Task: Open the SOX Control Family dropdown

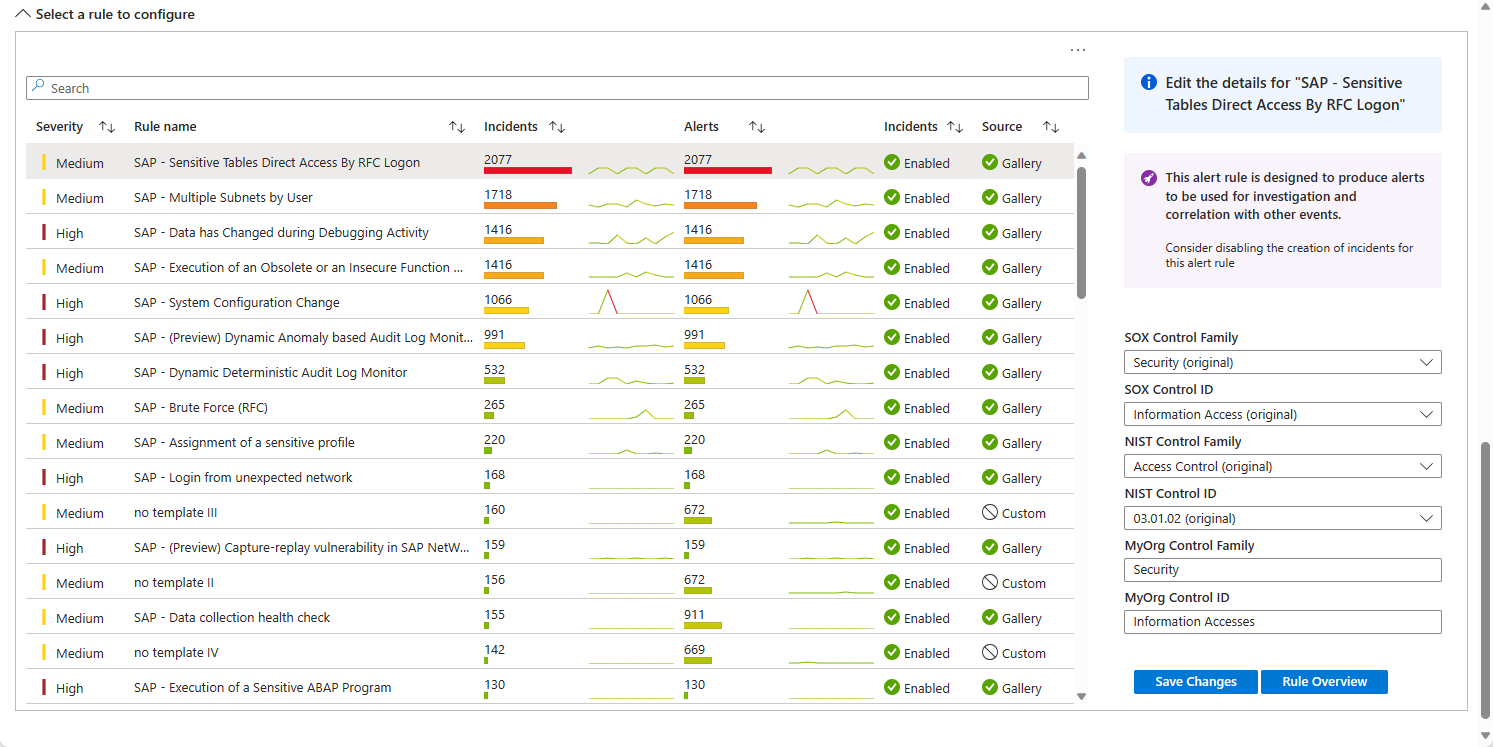Action: click(1282, 362)
